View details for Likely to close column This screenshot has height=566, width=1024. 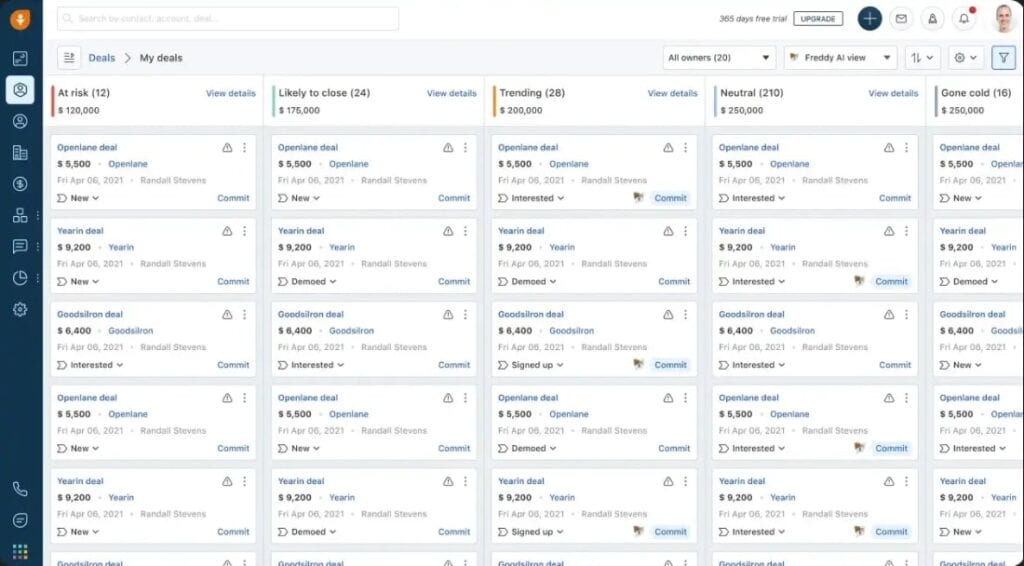[x=452, y=93]
